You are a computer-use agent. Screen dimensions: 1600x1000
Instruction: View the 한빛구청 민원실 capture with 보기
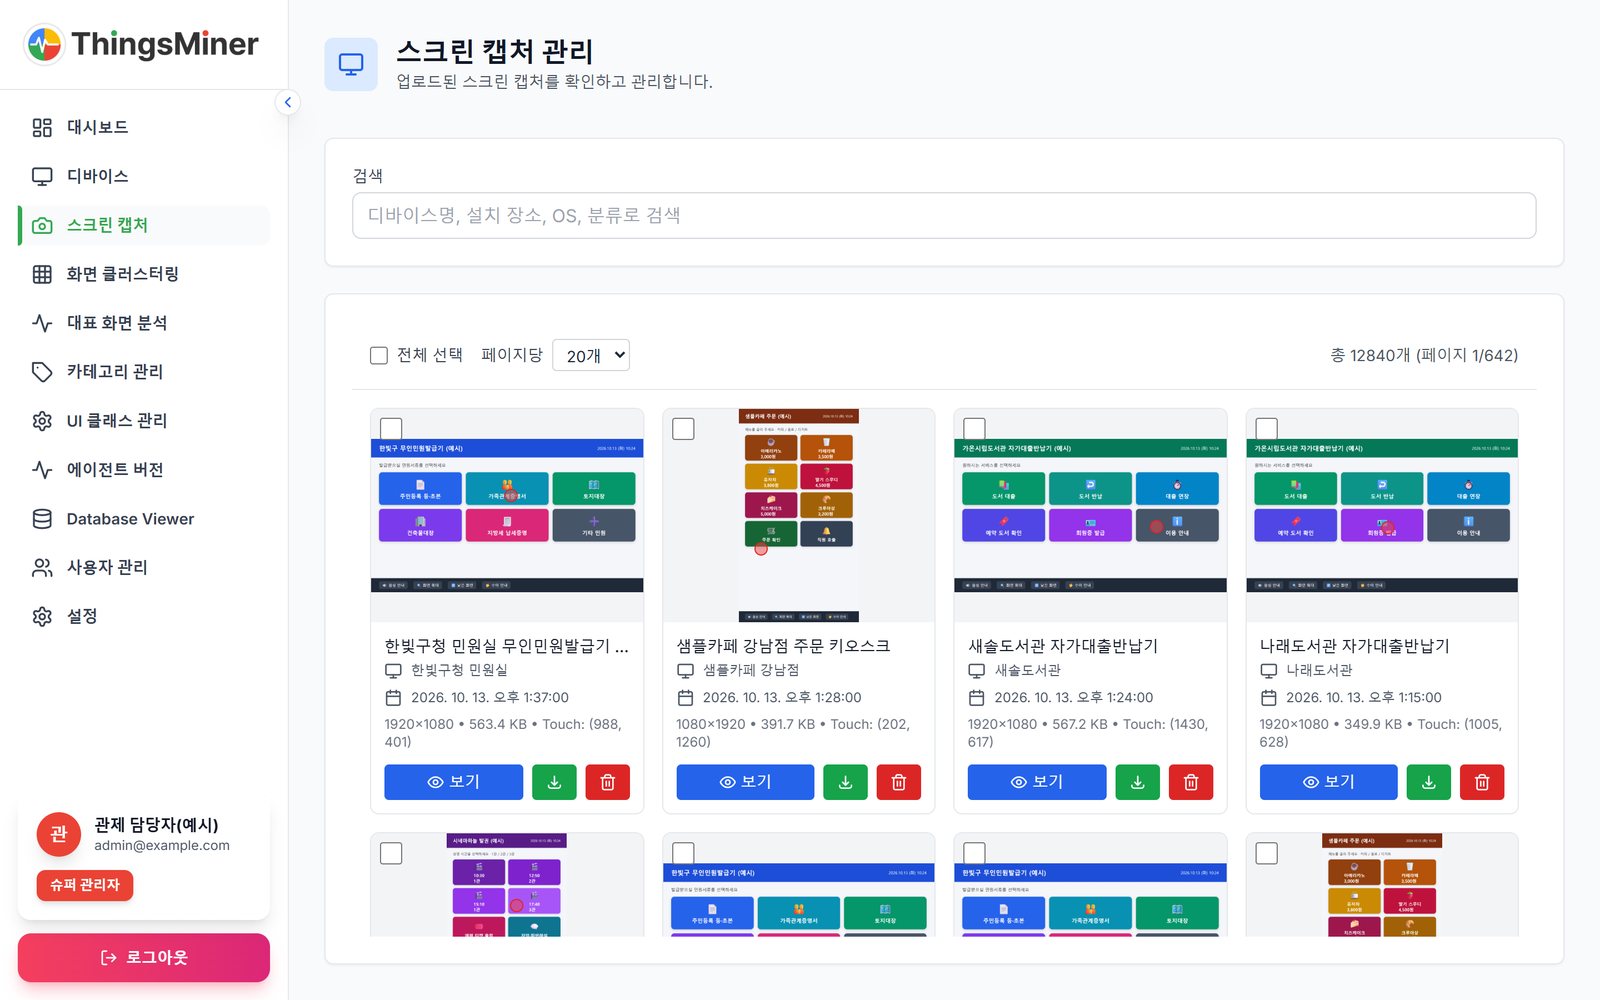(x=454, y=782)
